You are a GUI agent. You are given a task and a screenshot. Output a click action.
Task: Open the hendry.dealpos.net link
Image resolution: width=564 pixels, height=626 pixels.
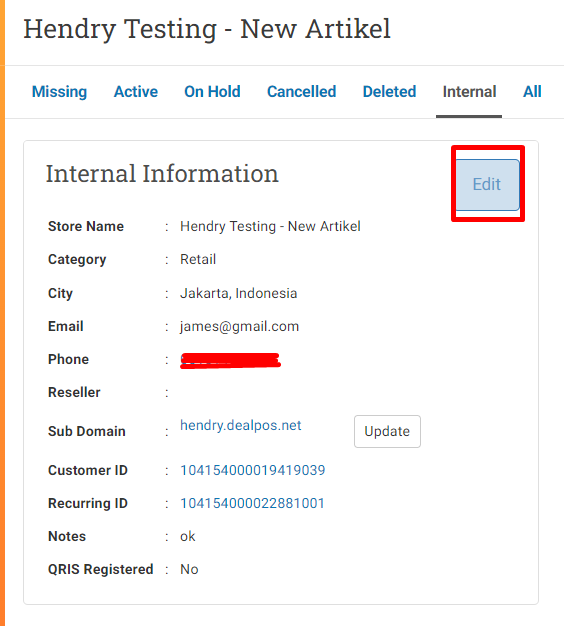pos(241,426)
